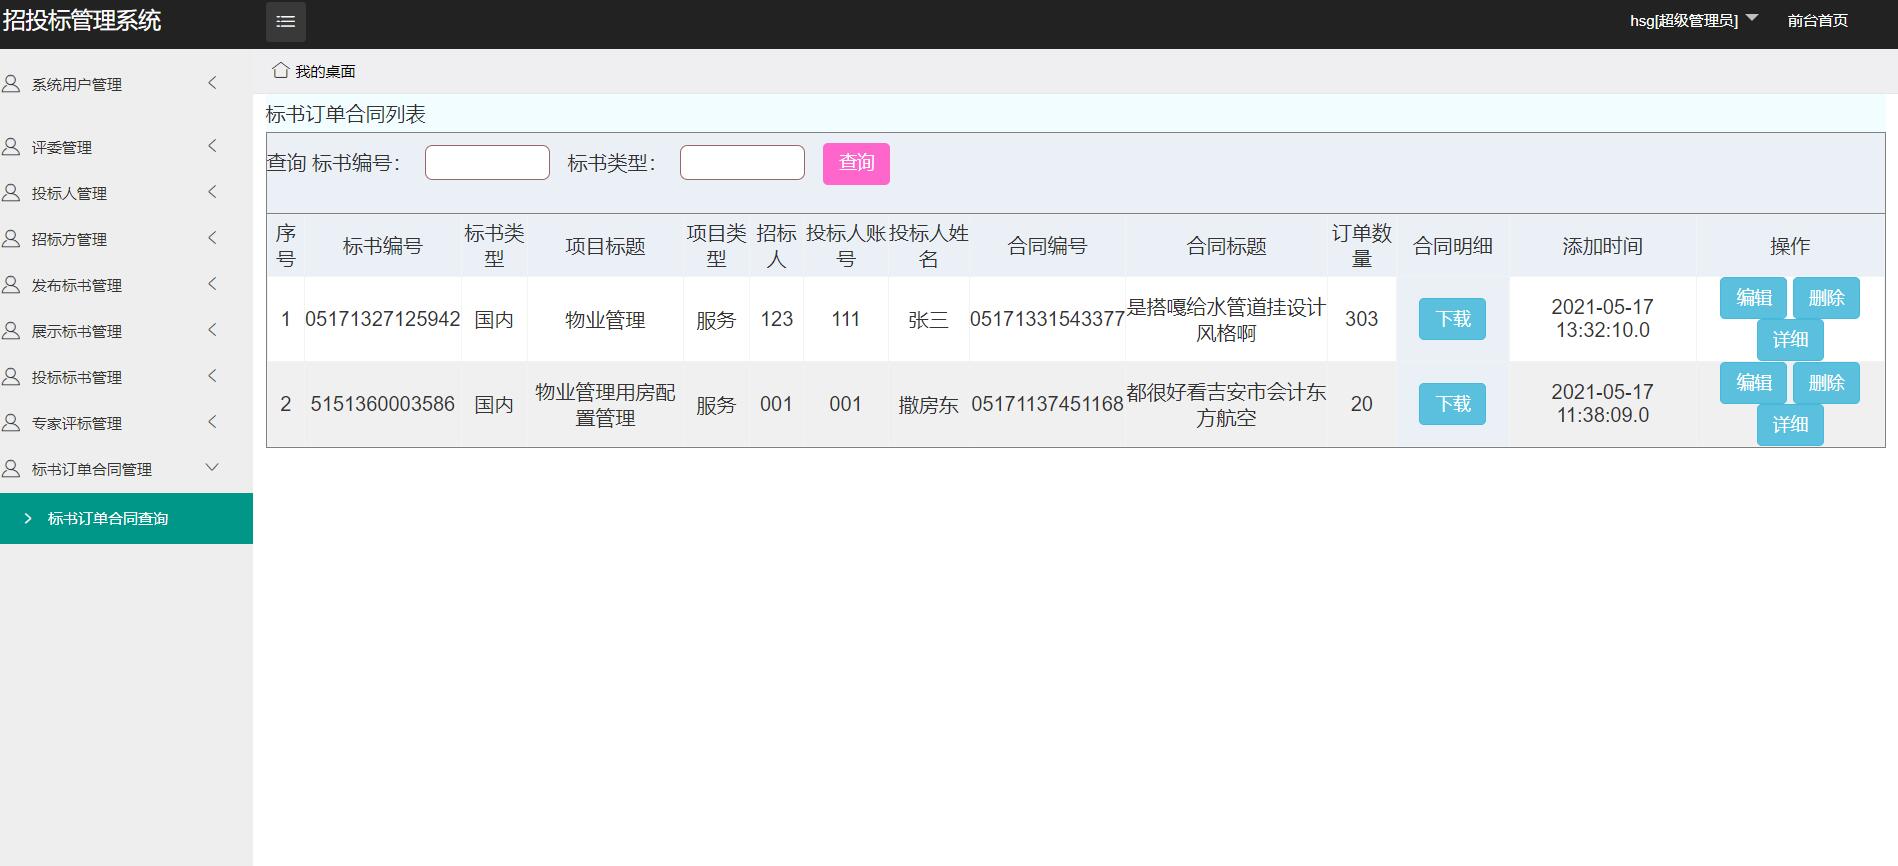1898x866 pixels.
Task: Click hsg[超级管理员] username
Action: click(x=1684, y=20)
